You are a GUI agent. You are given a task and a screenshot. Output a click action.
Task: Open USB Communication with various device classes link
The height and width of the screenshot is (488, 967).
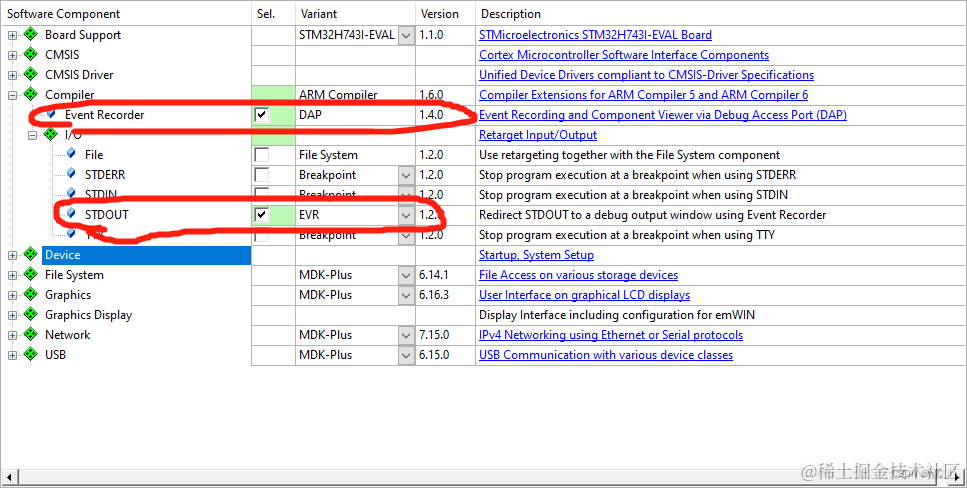pyautogui.click(x=606, y=355)
